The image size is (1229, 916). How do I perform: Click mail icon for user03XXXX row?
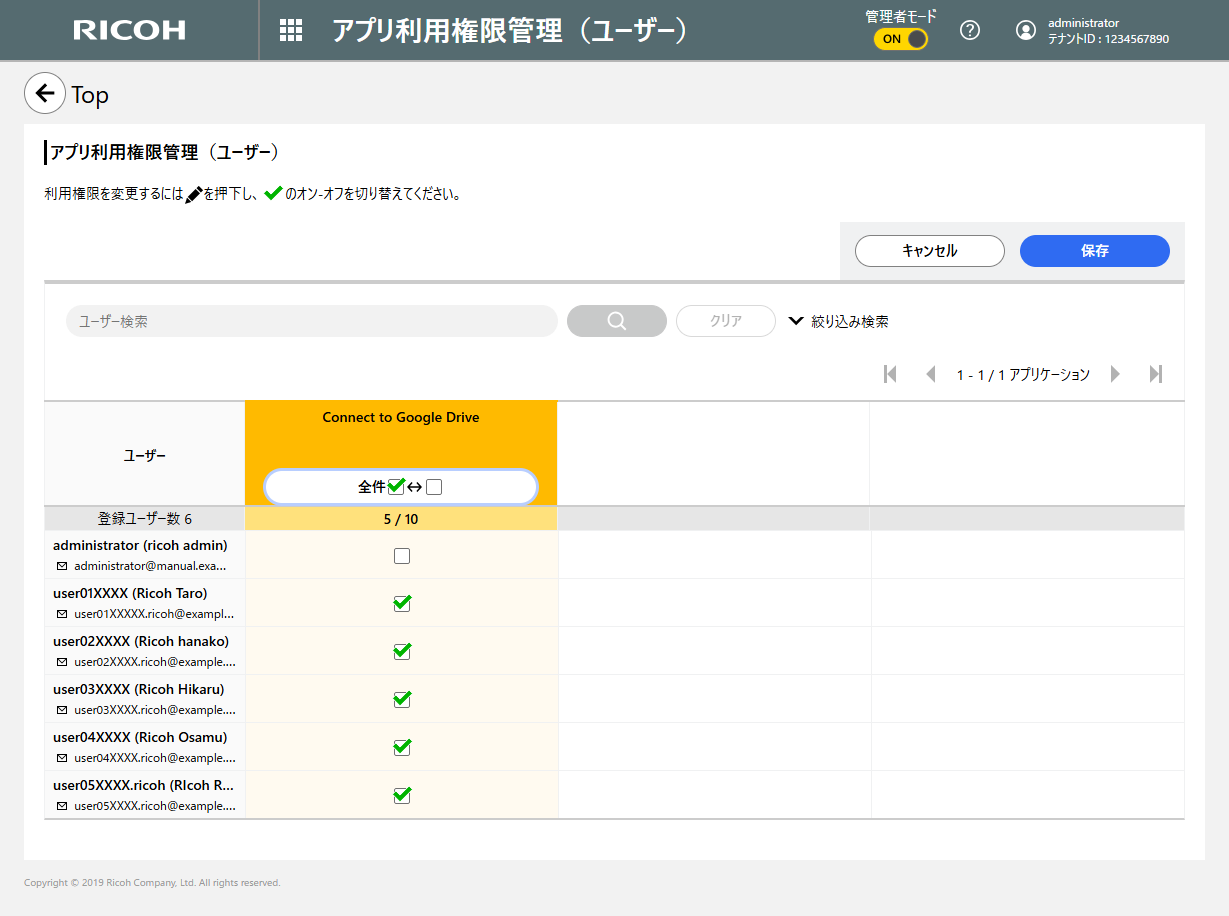click(62, 710)
